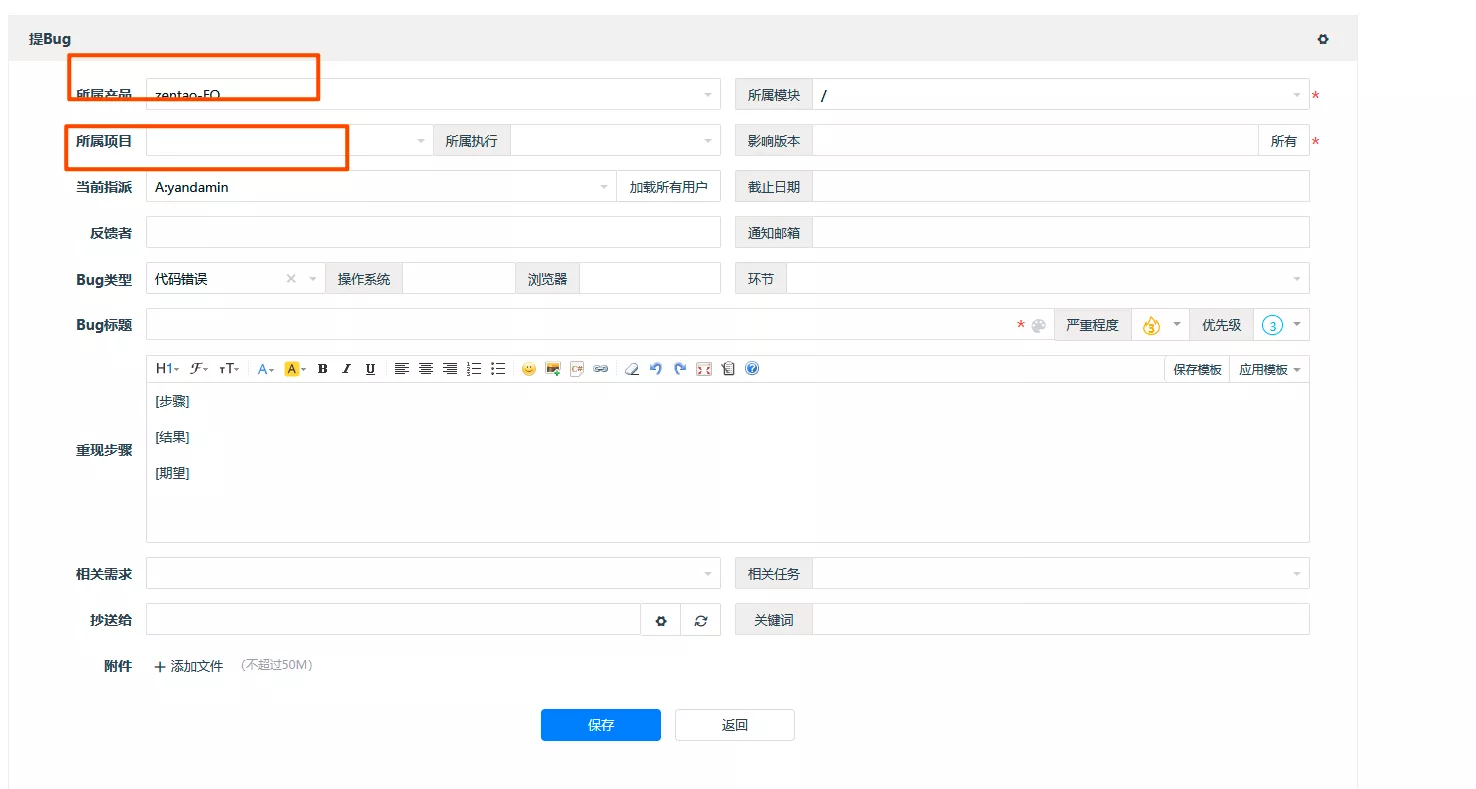Pick the text color (blue A)
Image resolution: width=1476 pixels, height=789 pixels.
[x=266, y=369]
